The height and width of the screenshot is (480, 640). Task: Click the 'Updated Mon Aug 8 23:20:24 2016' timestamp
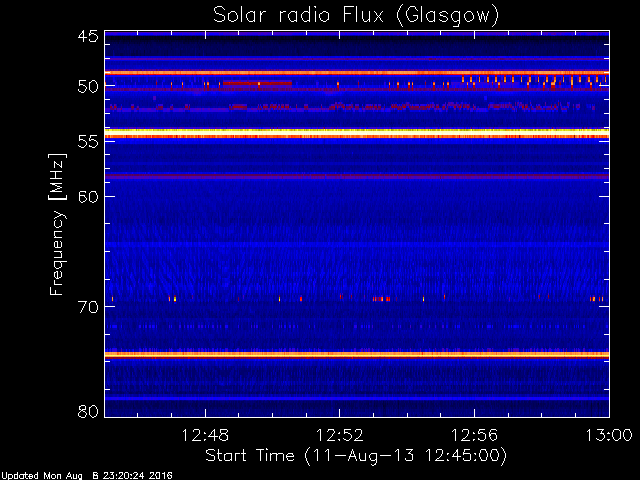[87, 476]
